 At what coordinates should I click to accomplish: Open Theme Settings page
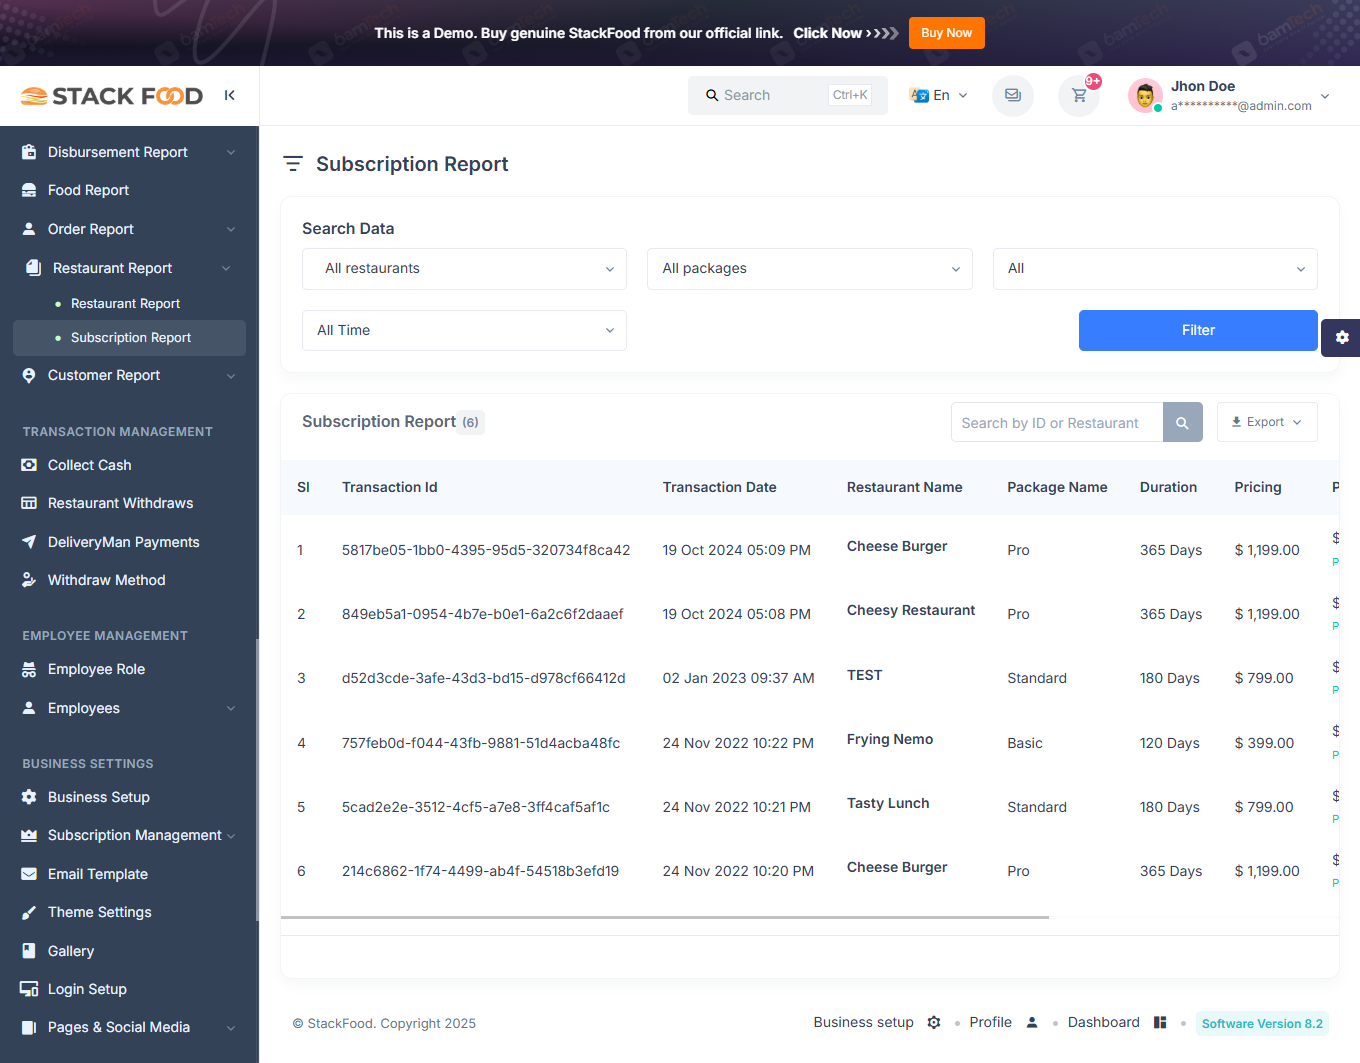pyautogui.click(x=100, y=912)
